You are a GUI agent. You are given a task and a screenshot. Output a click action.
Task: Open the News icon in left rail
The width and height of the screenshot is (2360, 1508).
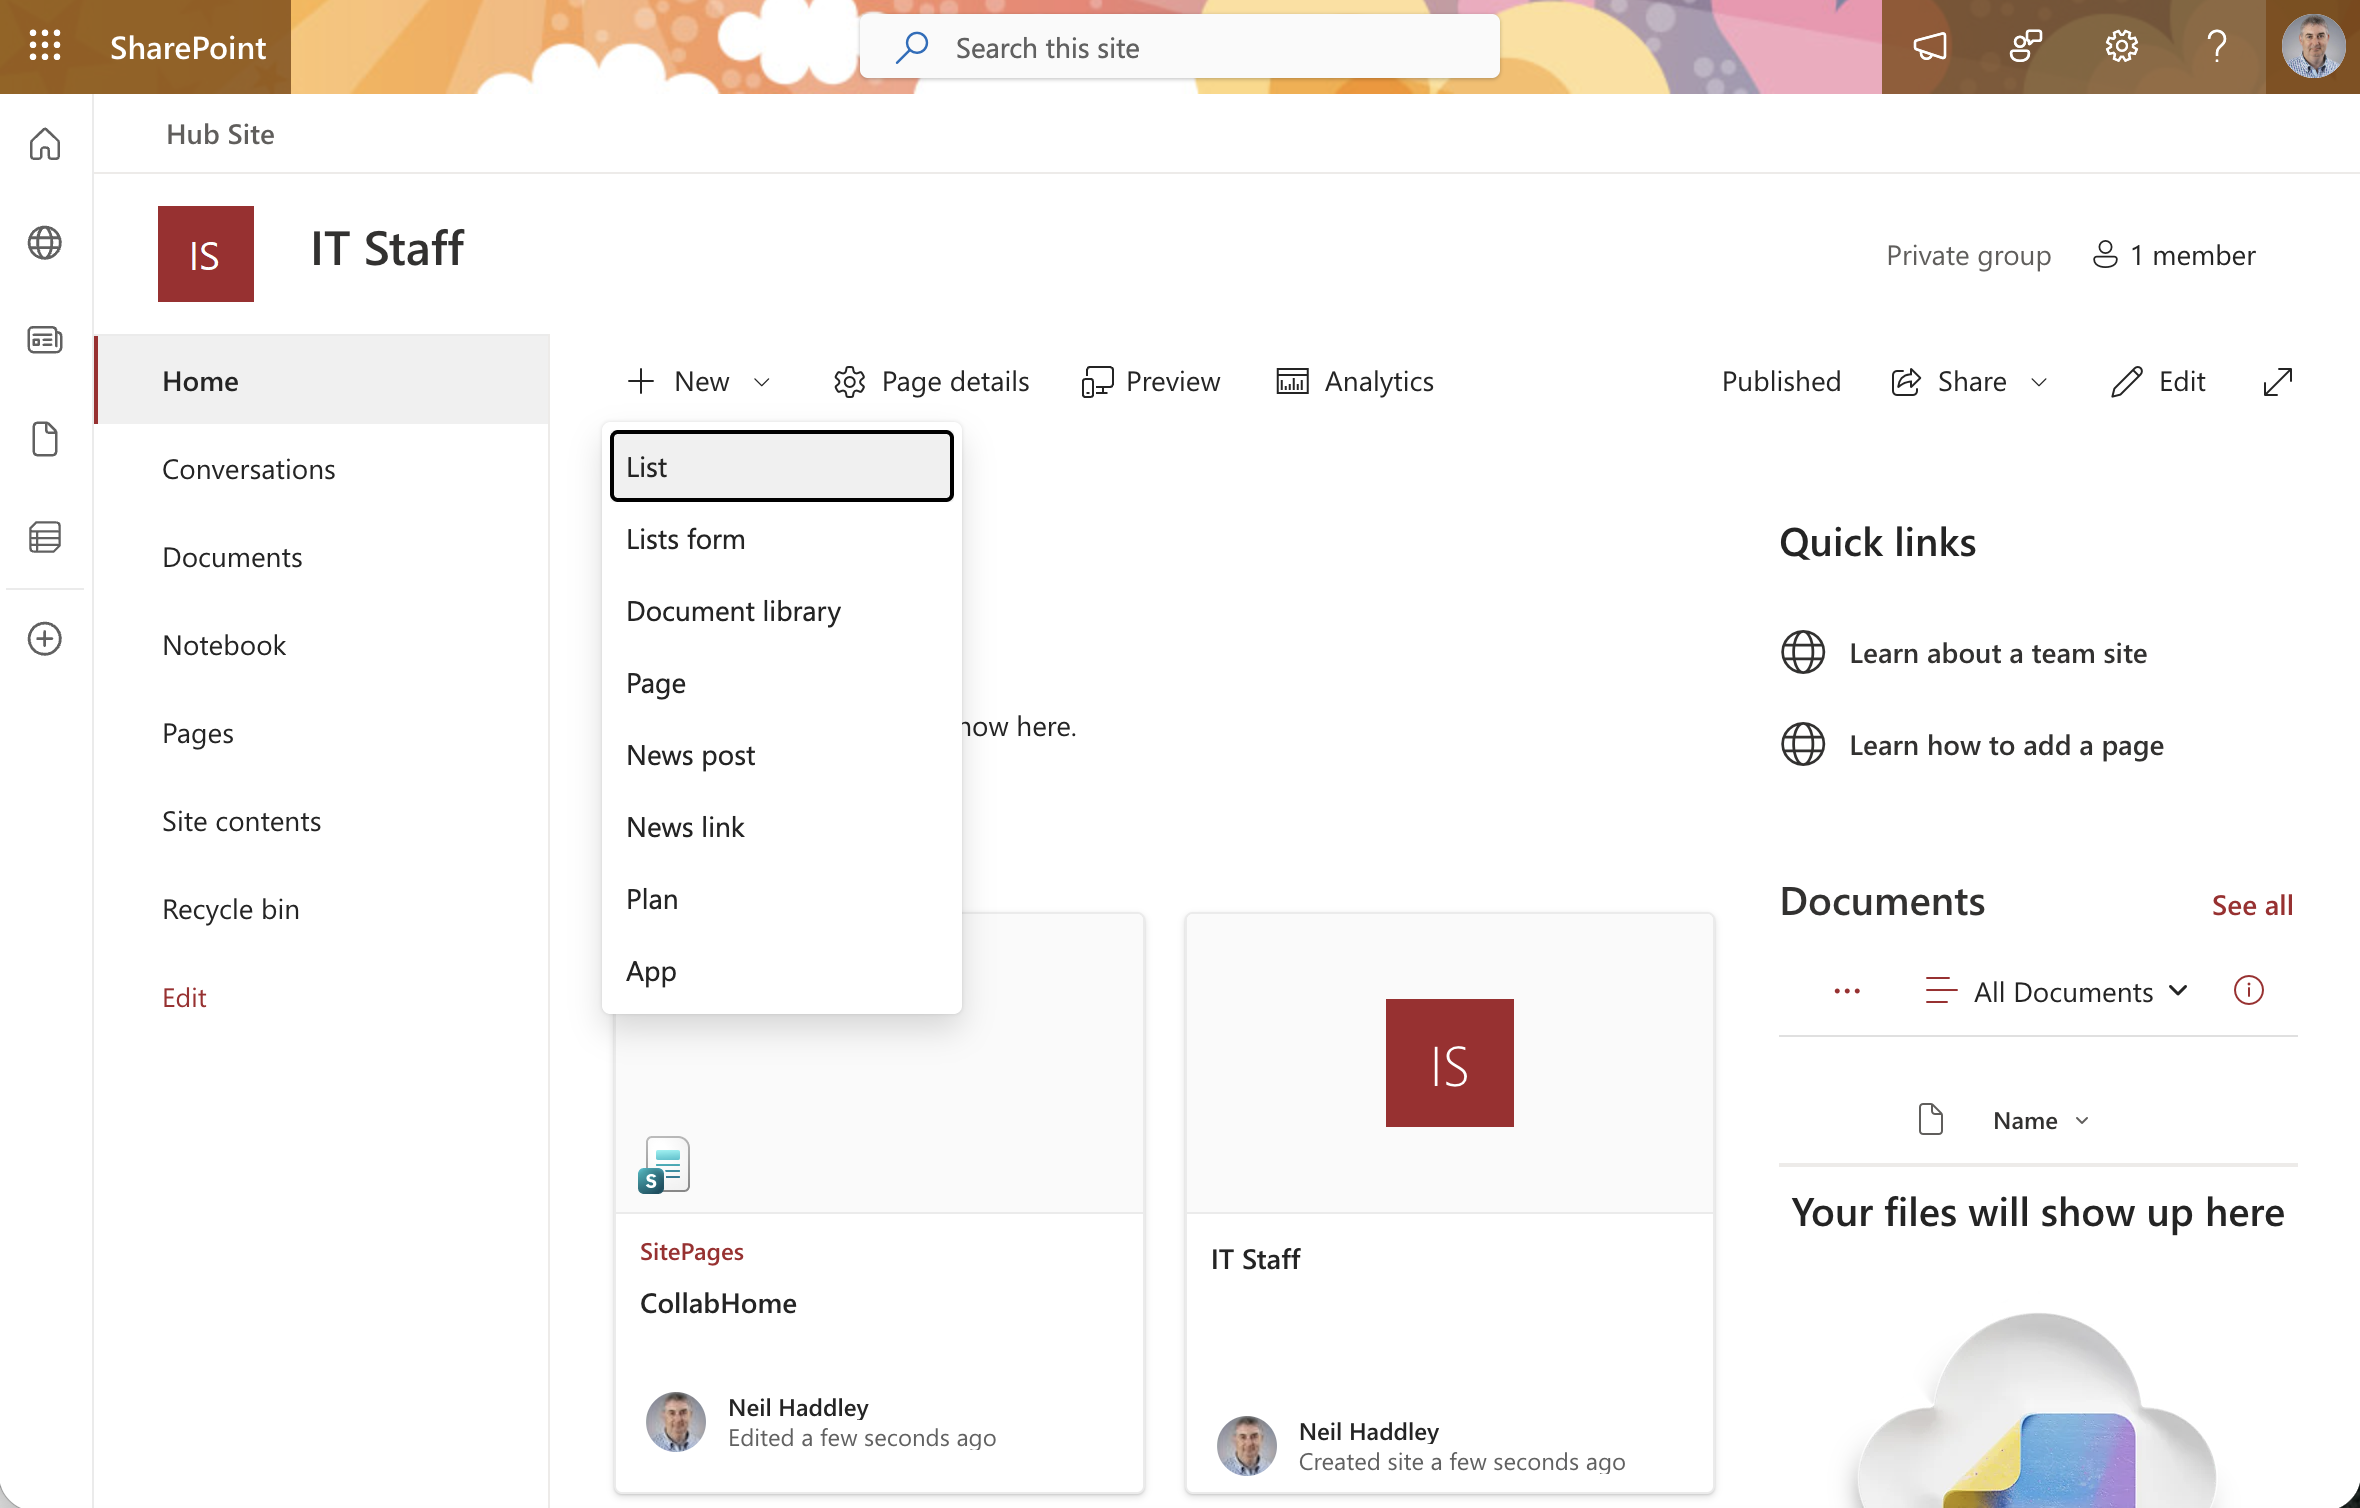pyautogui.click(x=45, y=341)
